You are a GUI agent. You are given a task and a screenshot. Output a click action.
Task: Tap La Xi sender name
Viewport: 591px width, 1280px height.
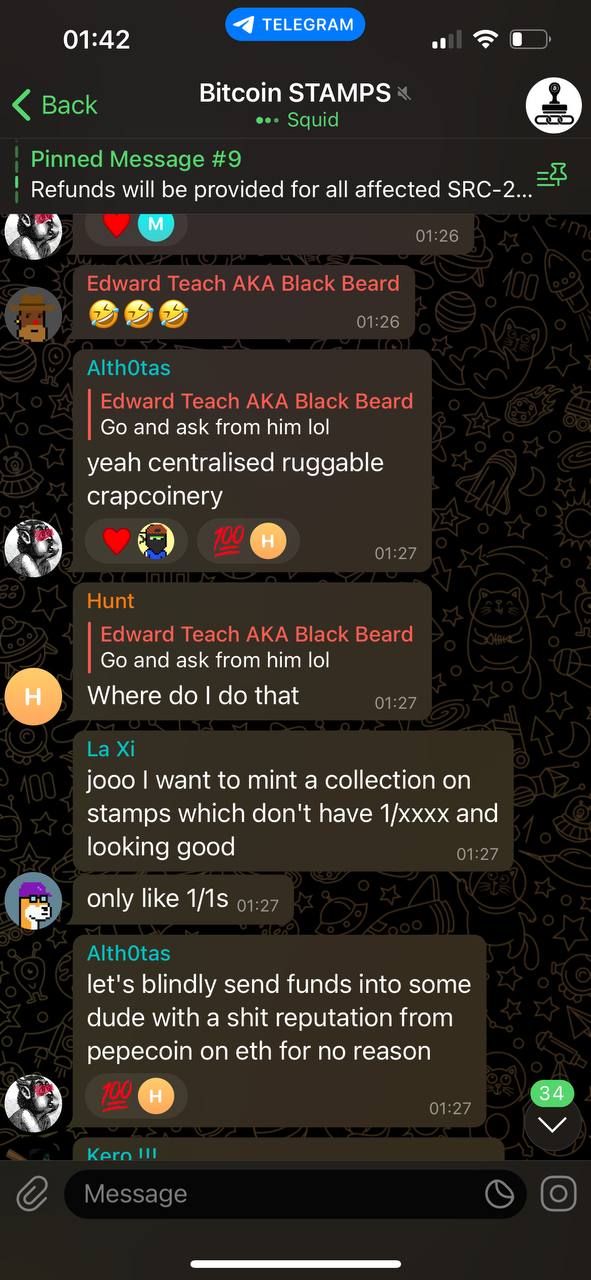pyautogui.click(x=111, y=748)
